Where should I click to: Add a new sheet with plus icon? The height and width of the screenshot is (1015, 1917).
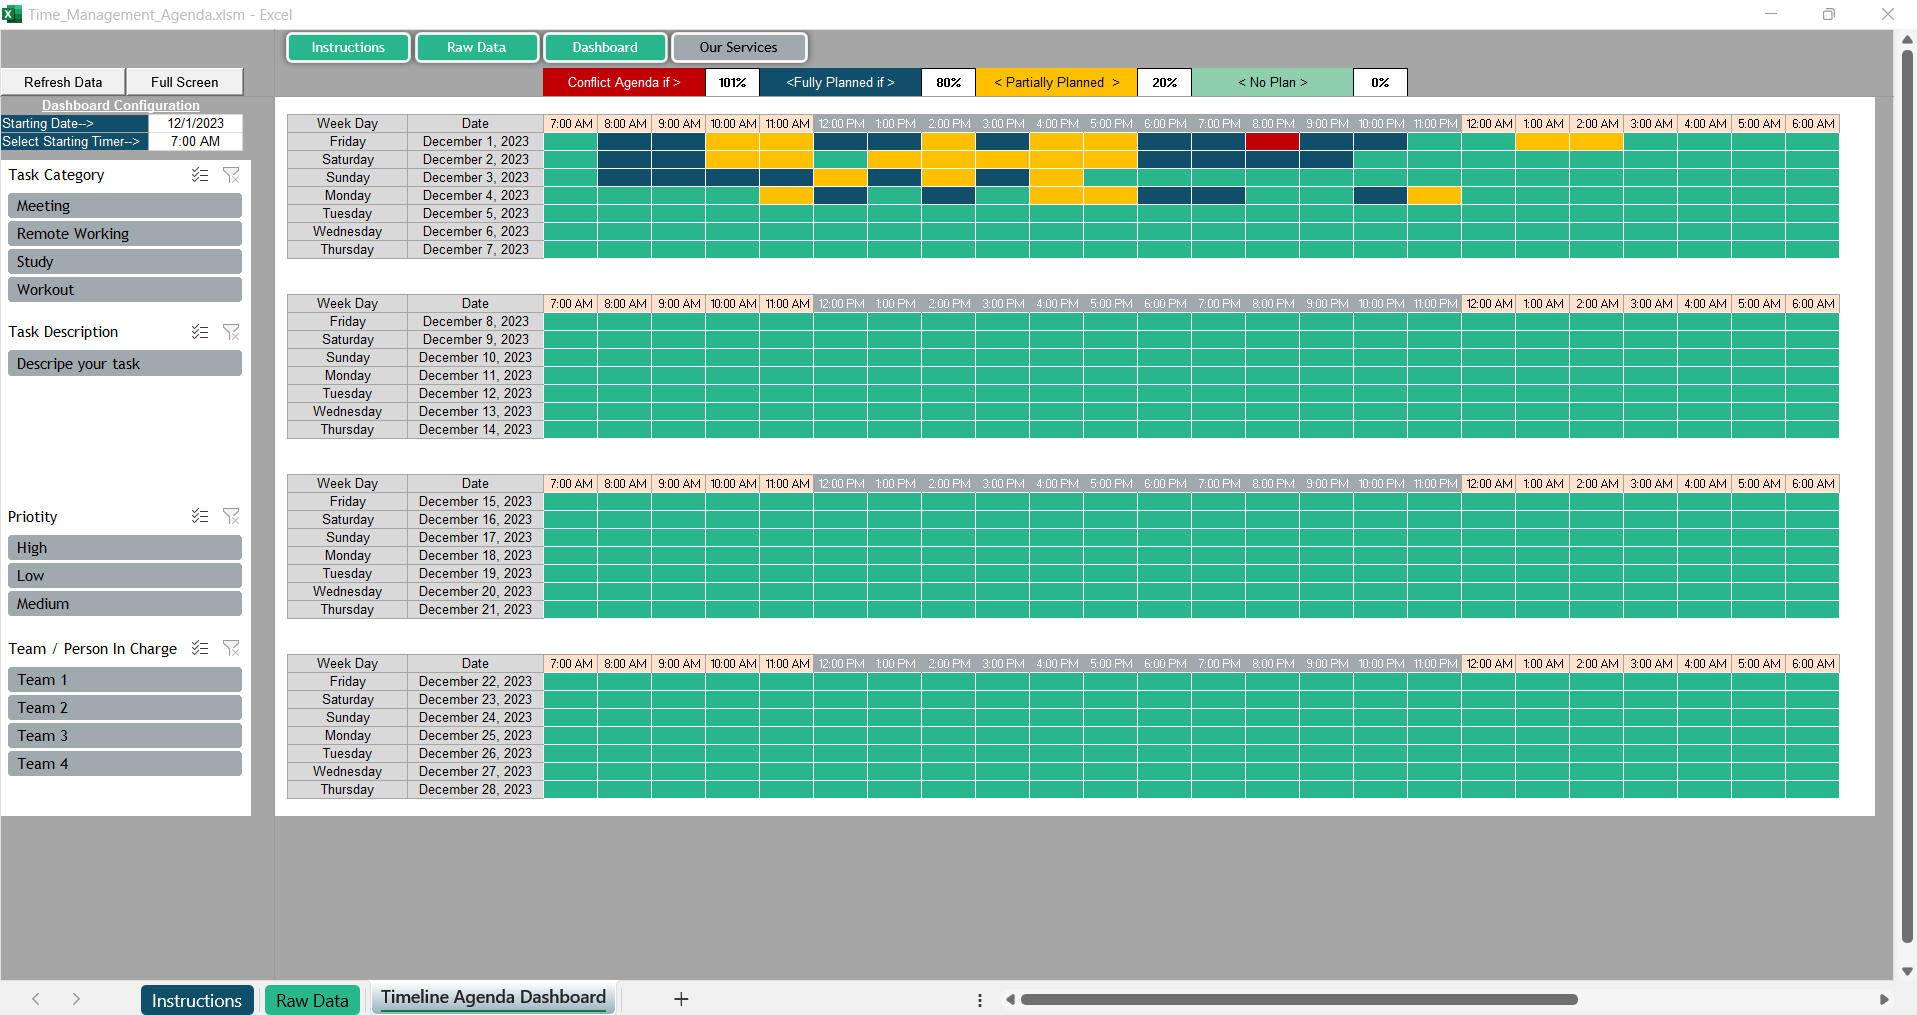pyautogui.click(x=681, y=999)
